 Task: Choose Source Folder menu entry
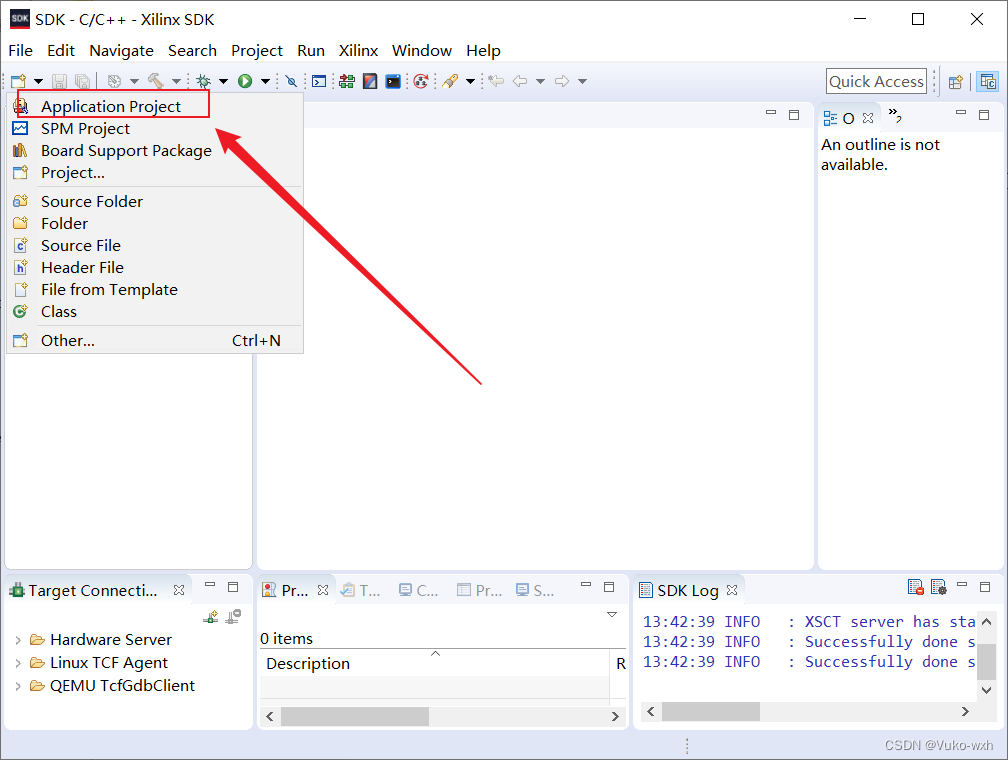point(154,201)
